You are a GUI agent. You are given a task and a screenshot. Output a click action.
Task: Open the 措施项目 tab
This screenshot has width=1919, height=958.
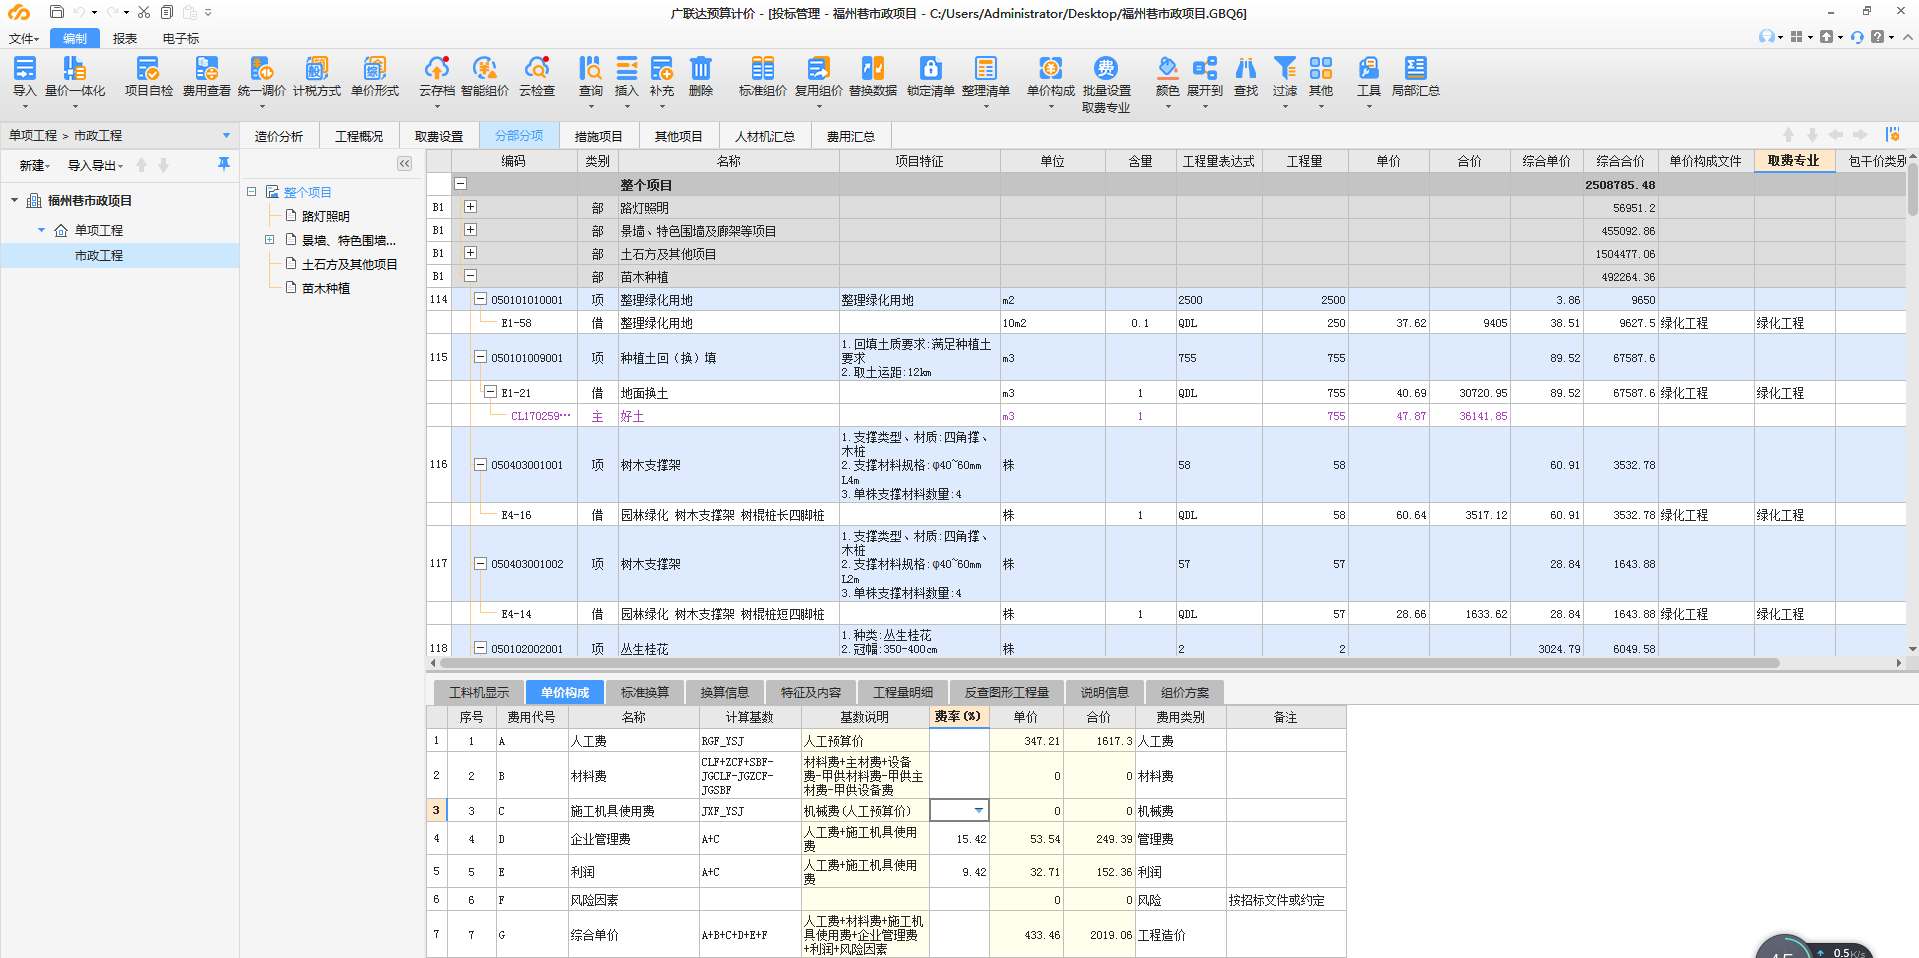coord(599,136)
